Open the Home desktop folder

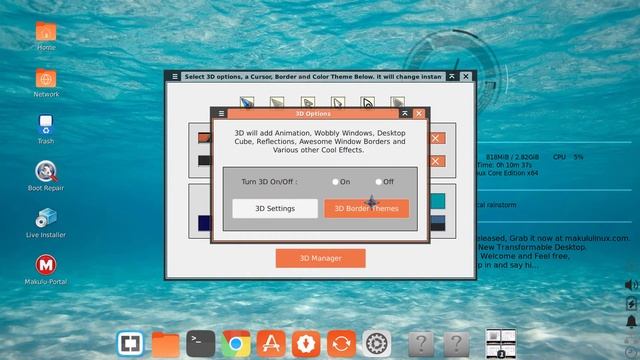point(46,36)
